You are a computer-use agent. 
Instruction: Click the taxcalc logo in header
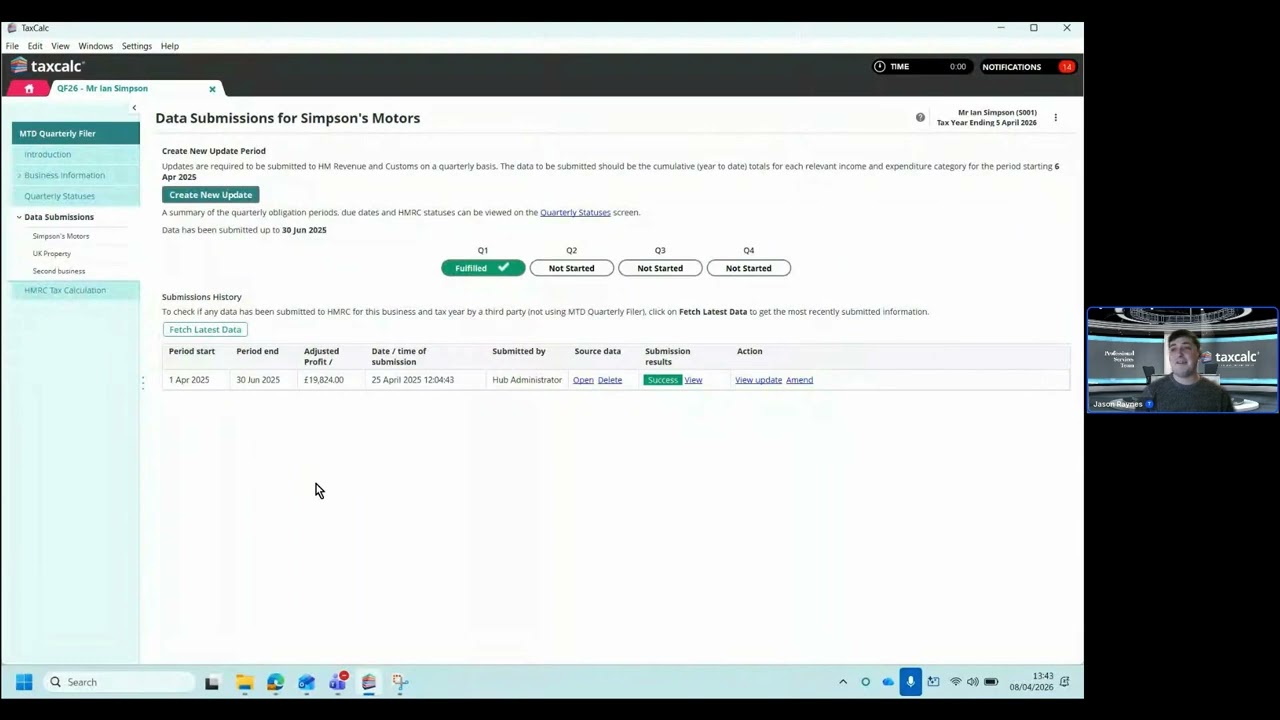click(47, 66)
